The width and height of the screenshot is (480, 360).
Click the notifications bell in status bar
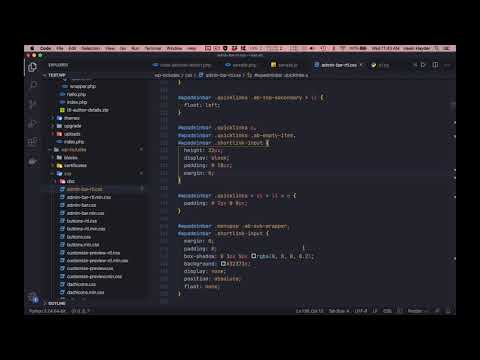(448, 311)
